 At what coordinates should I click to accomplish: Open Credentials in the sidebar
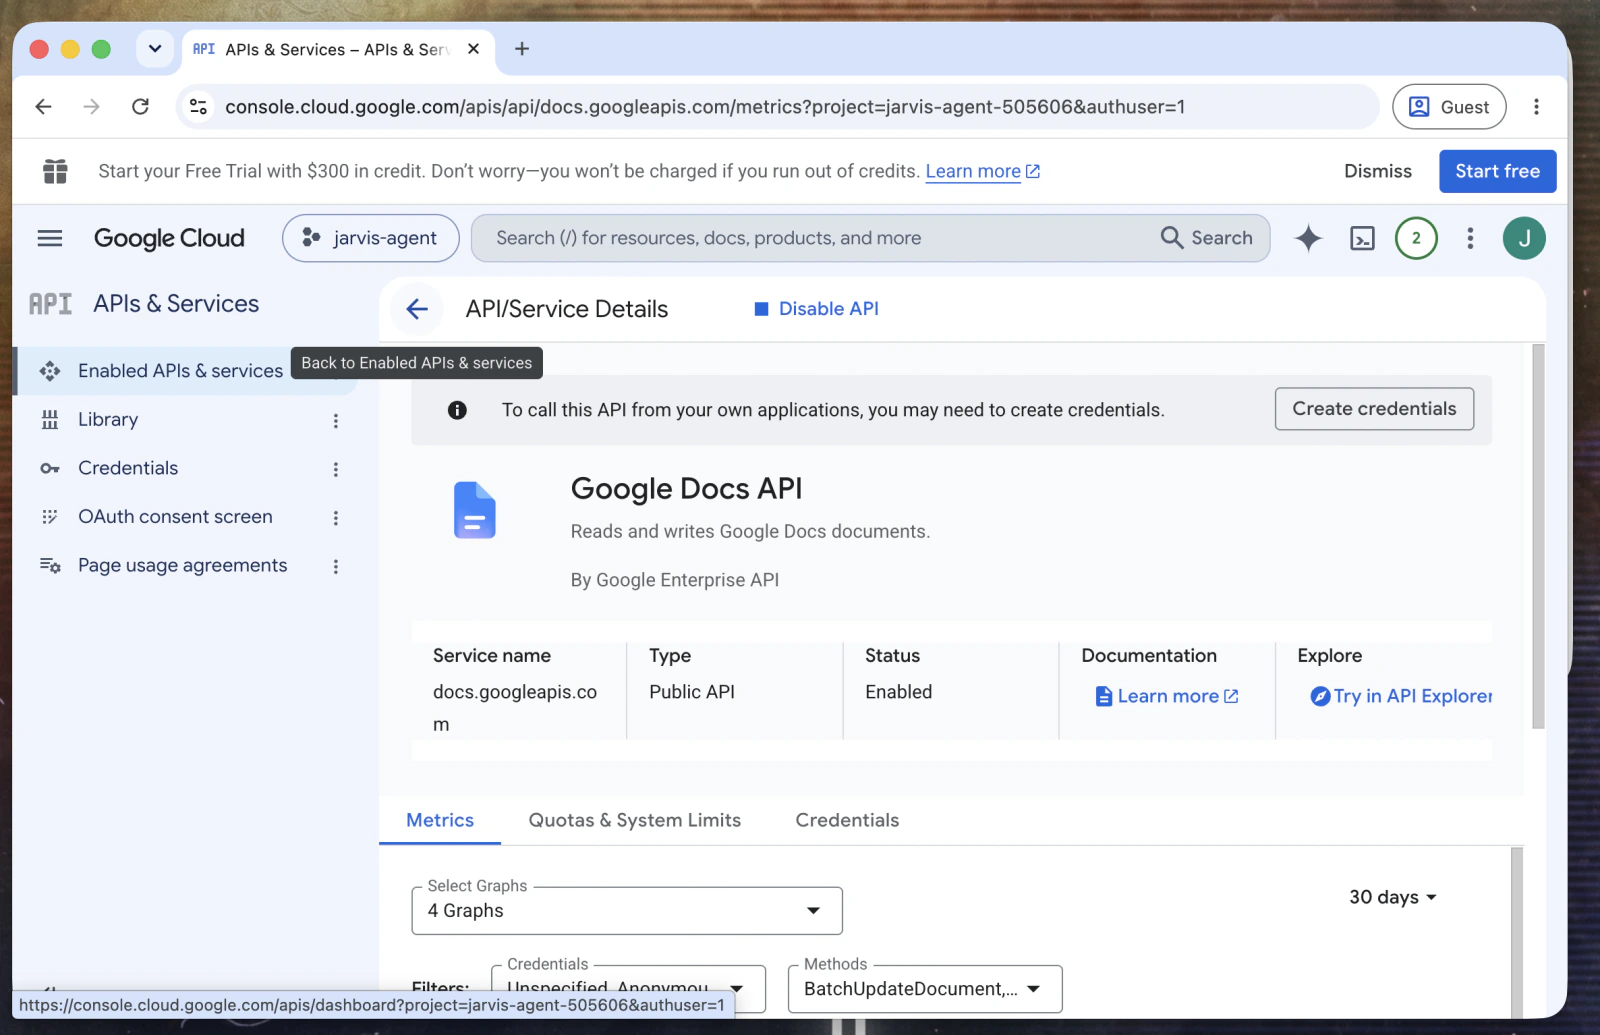point(128,469)
